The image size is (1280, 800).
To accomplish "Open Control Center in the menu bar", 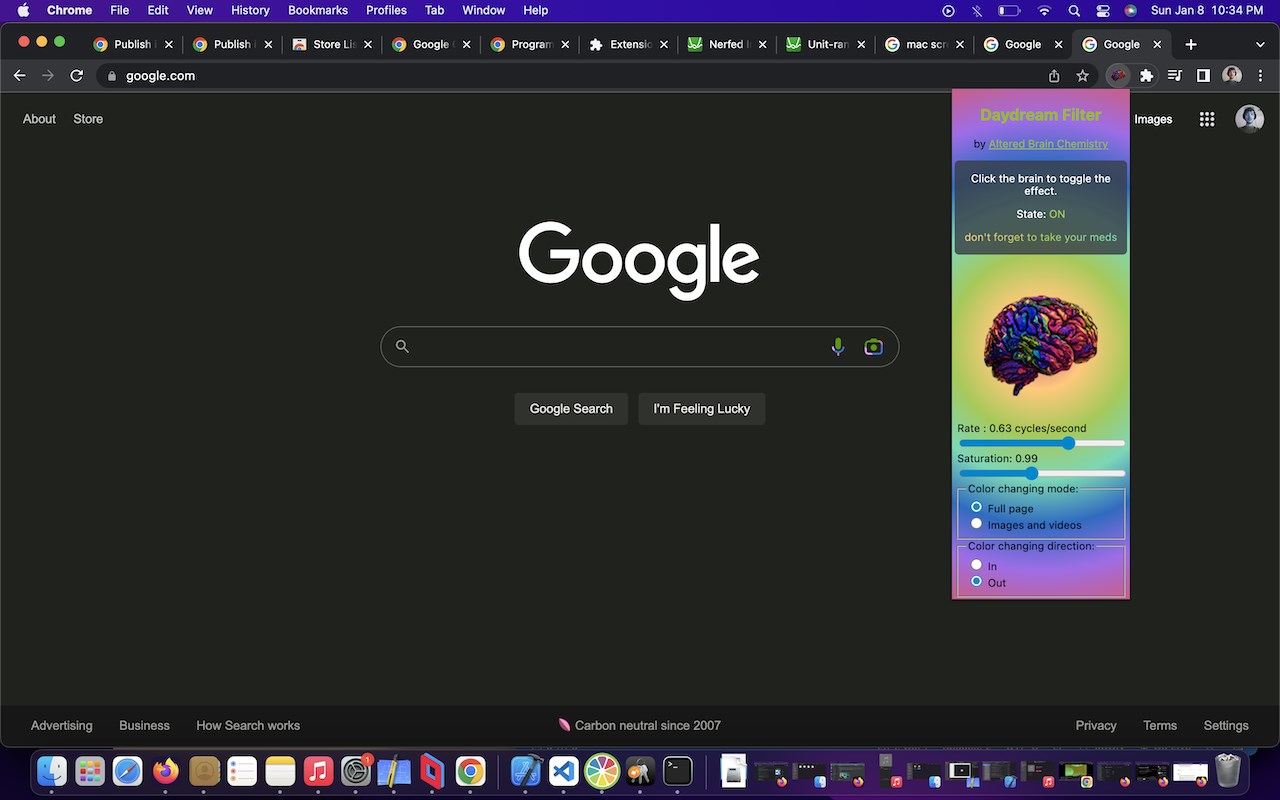I will click(1103, 11).
